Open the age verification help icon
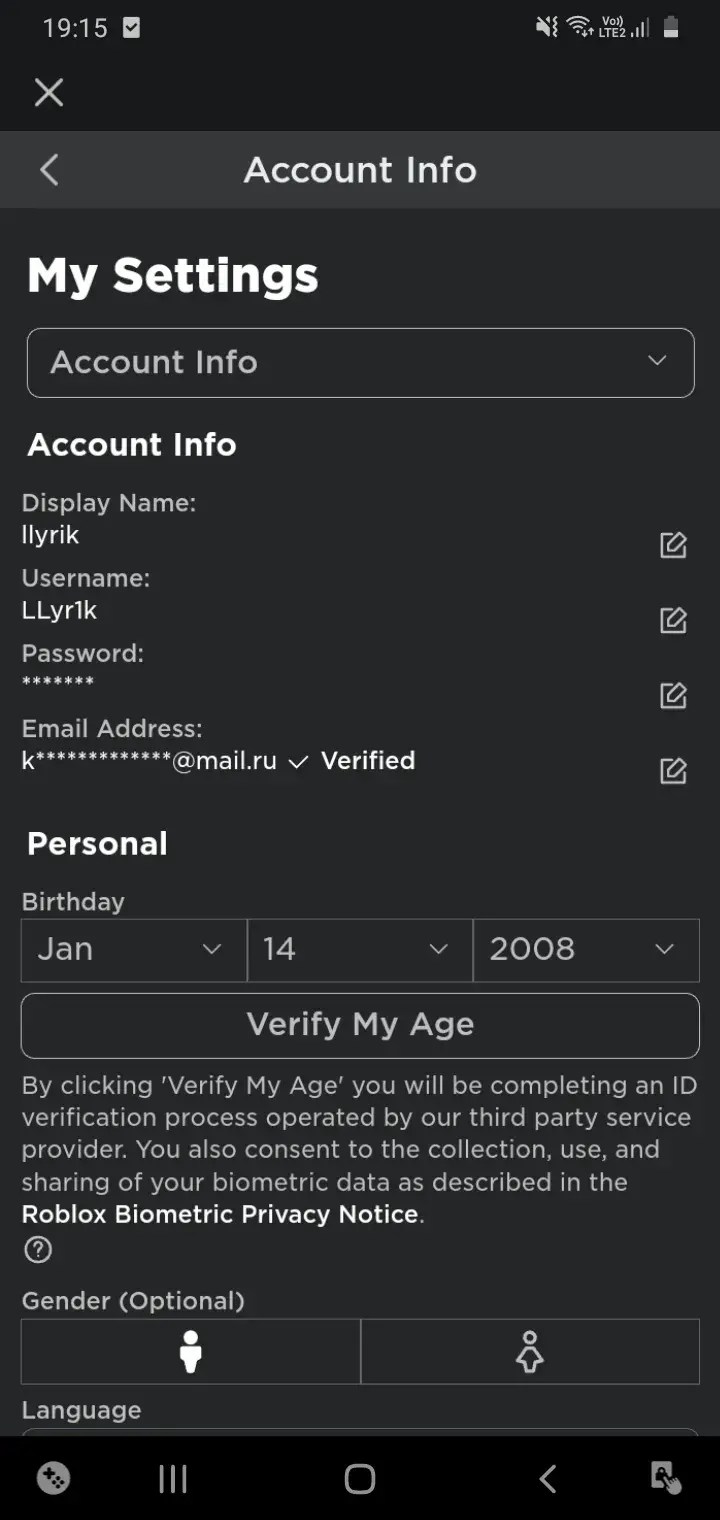720x1520 pixels. 38,1250
